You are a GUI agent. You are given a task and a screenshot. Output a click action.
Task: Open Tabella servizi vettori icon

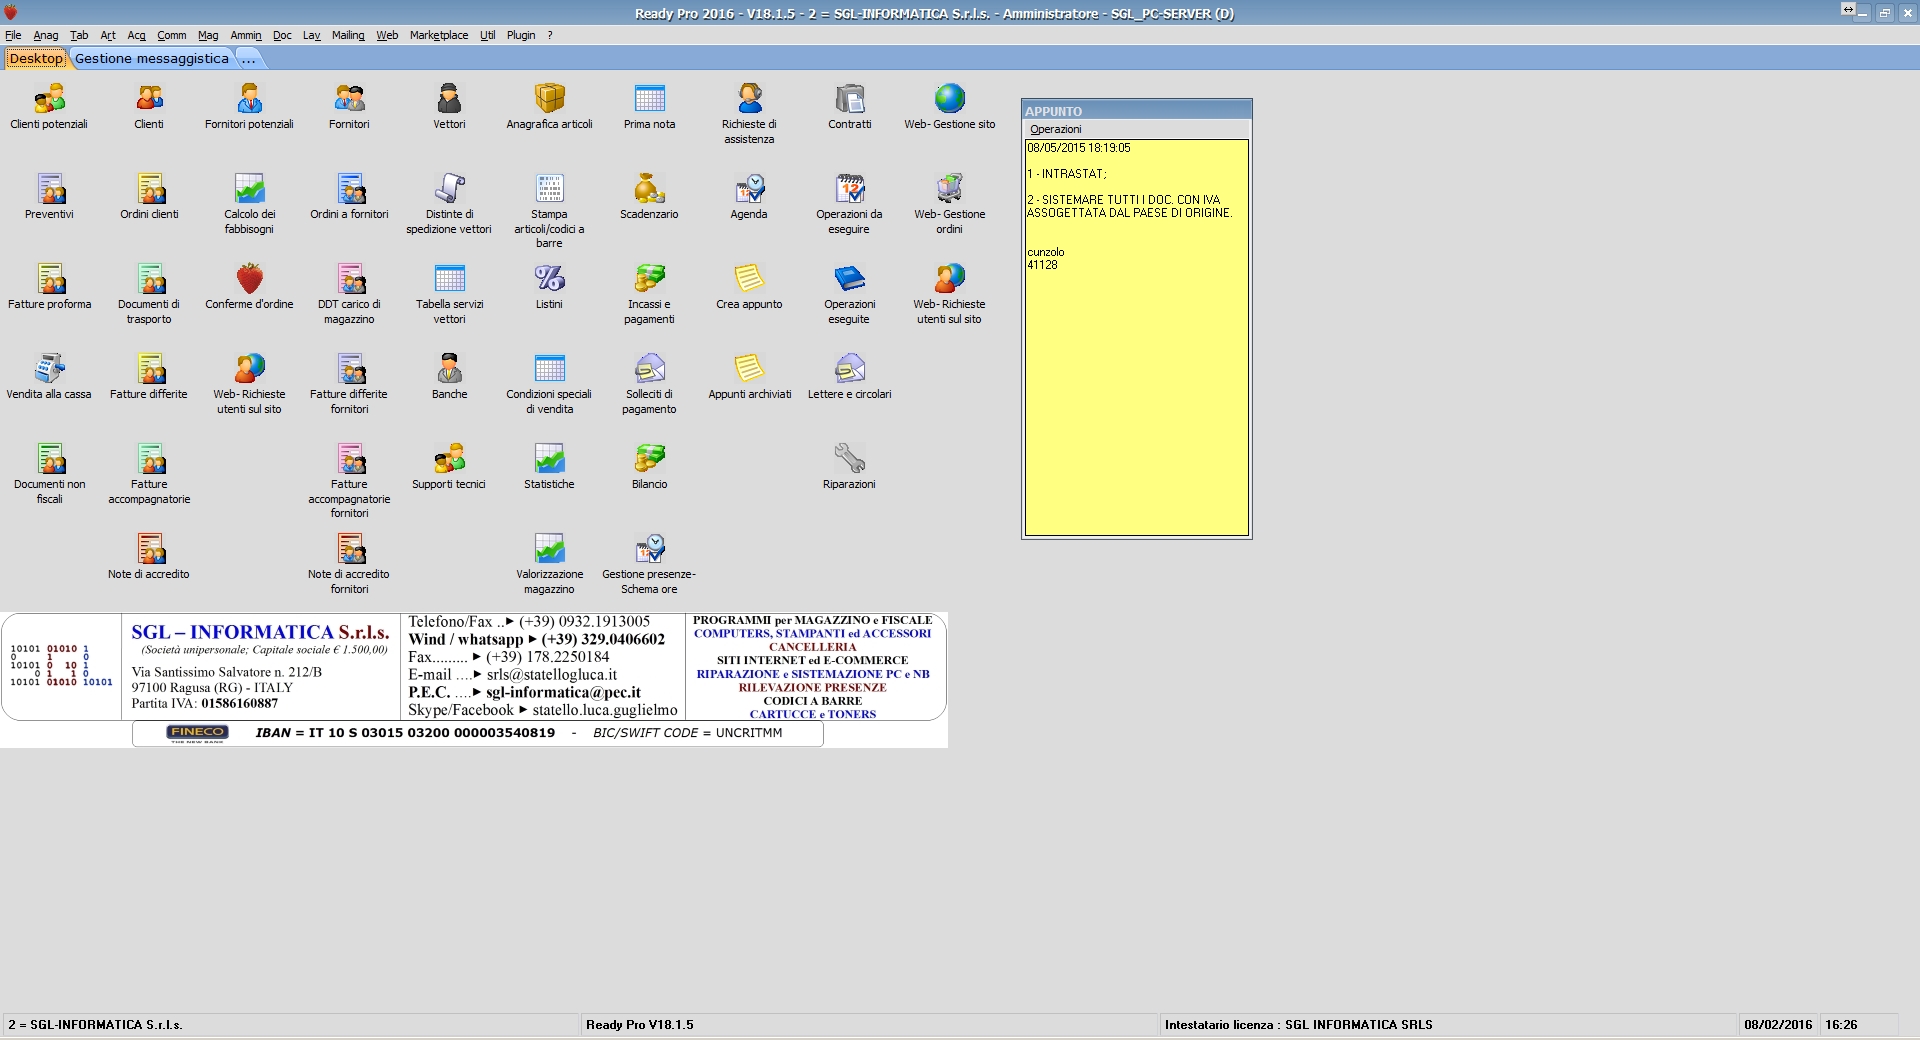tap(449, 279)
